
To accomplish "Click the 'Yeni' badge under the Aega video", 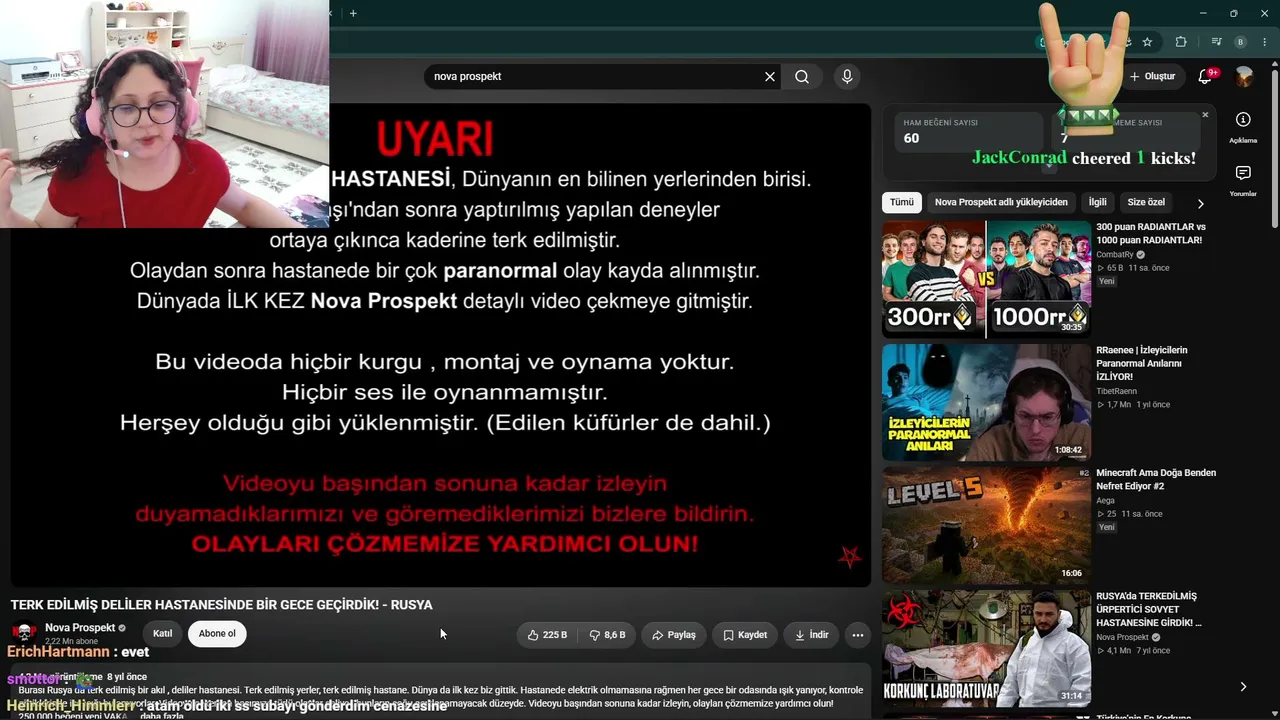I will pyautogui.click(x=1107, y=527).
